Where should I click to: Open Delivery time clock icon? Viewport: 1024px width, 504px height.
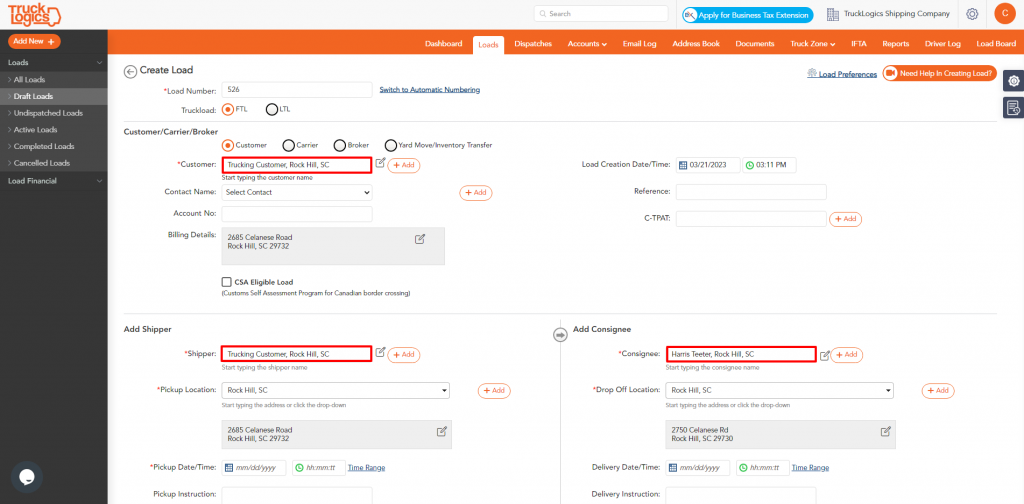tap(743, 468)
